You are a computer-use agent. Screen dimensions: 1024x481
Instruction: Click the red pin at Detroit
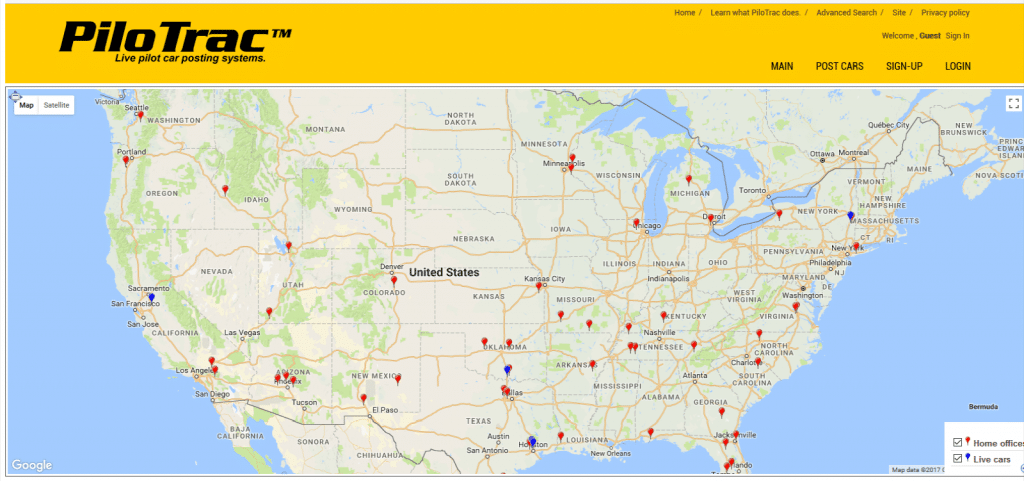coord(711,219)
